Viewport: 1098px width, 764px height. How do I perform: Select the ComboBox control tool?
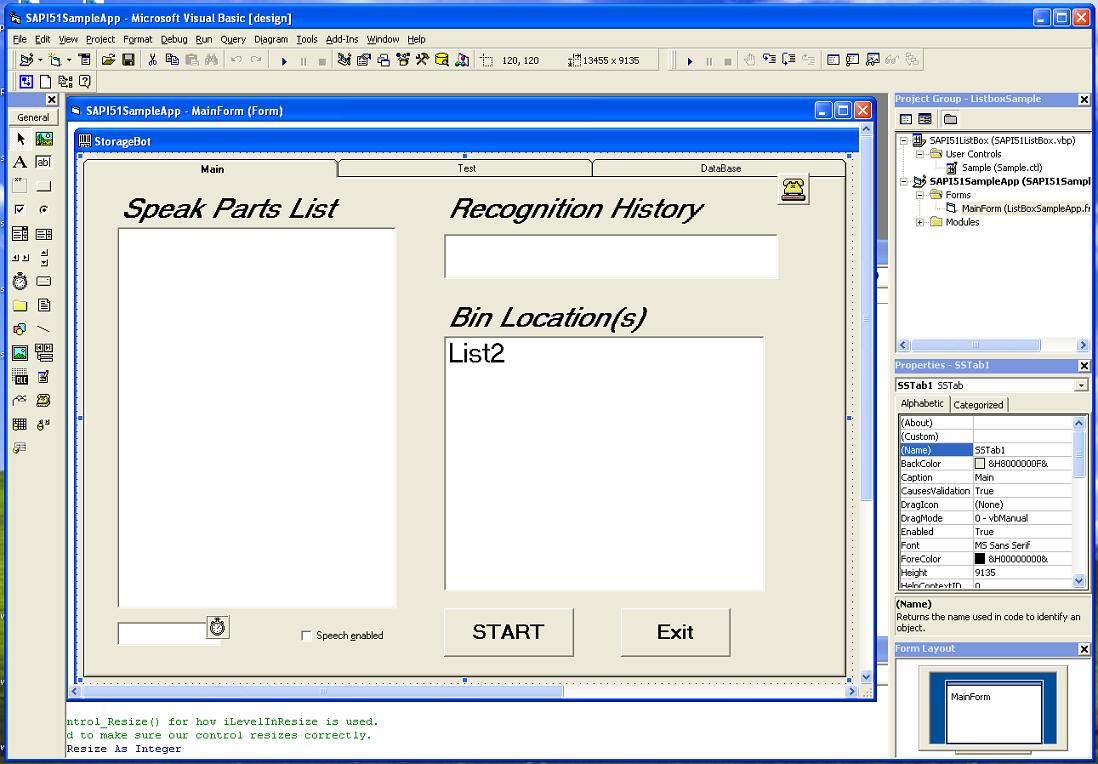(x=20, y=233)
